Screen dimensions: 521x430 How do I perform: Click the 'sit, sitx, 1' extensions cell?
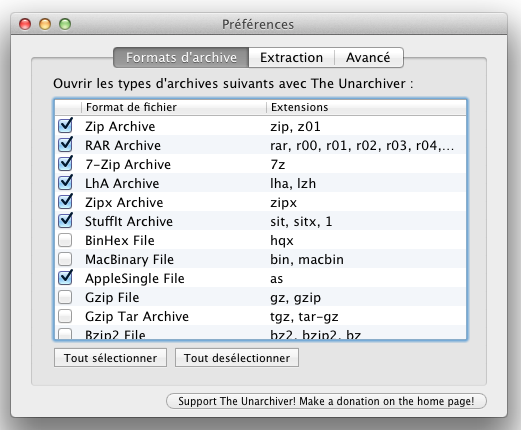click(x=301, y=222)
